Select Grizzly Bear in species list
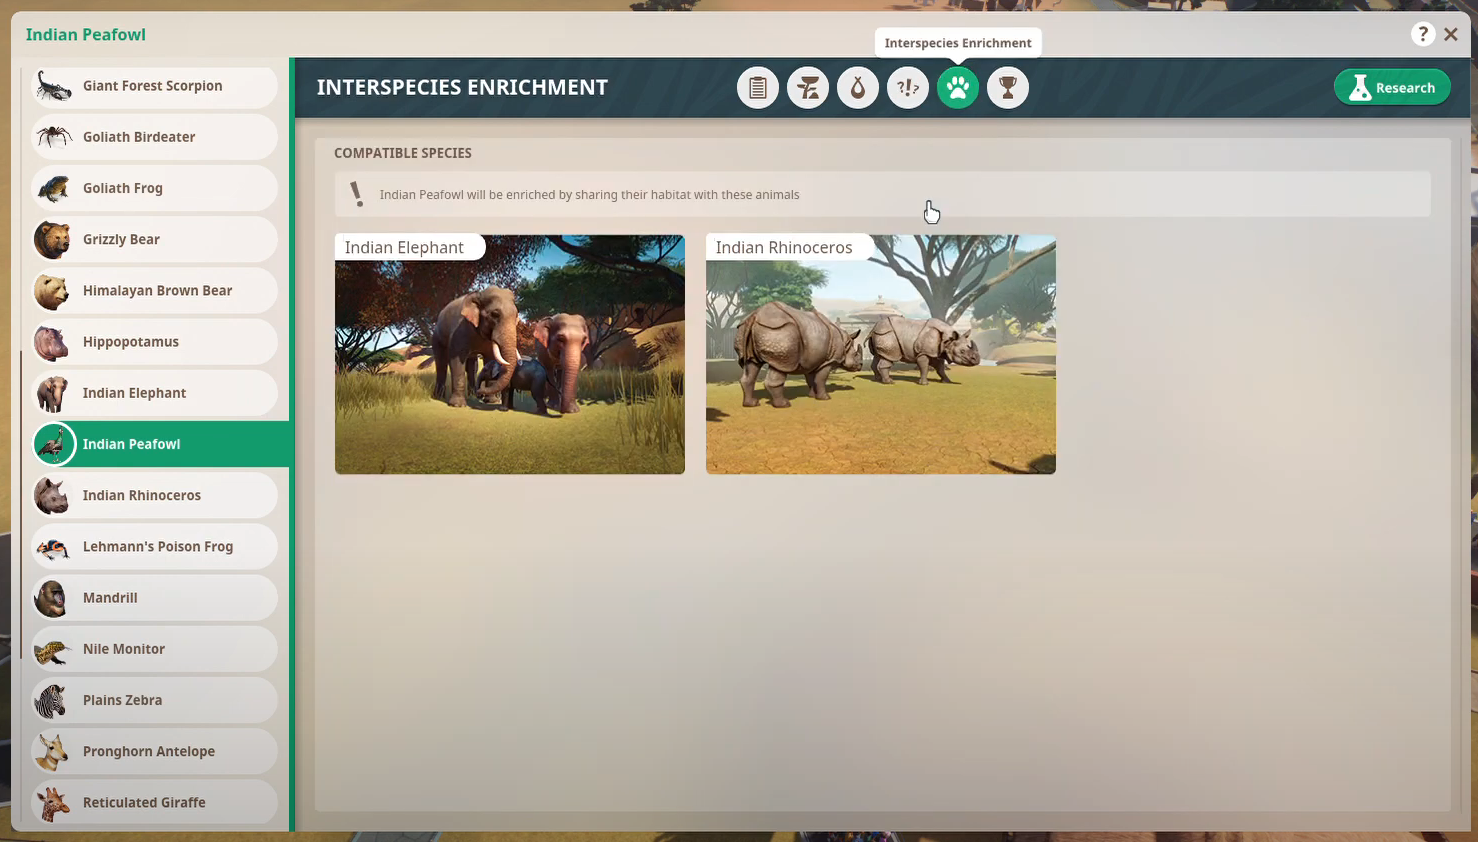 [154, 239]
